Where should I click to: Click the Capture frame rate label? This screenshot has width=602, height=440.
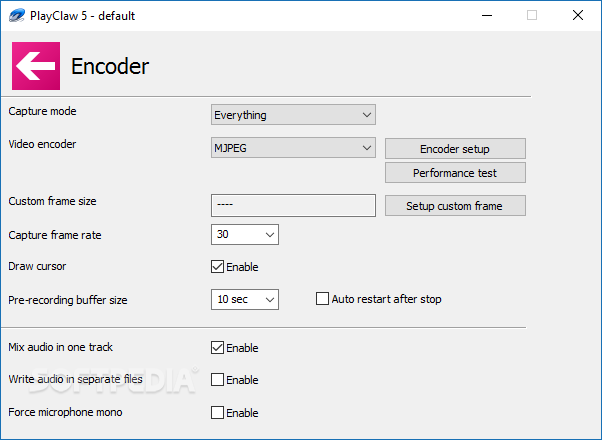[x=55, y=235]
